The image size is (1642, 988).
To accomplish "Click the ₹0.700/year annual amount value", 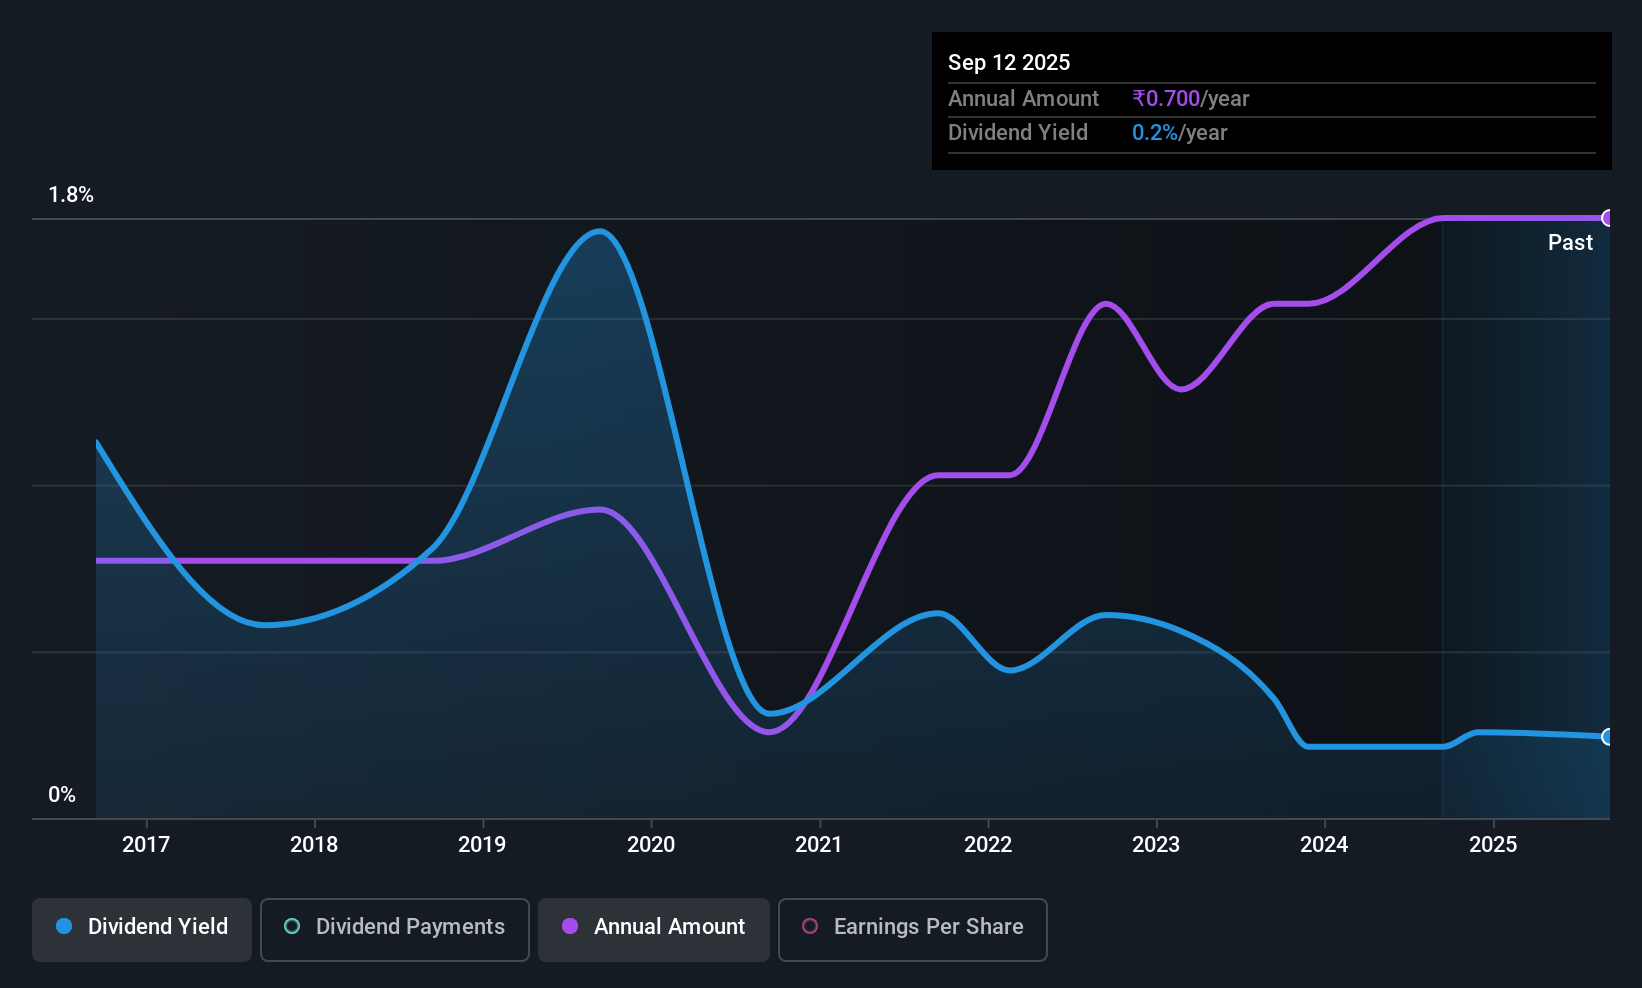I will [1190, 99].
